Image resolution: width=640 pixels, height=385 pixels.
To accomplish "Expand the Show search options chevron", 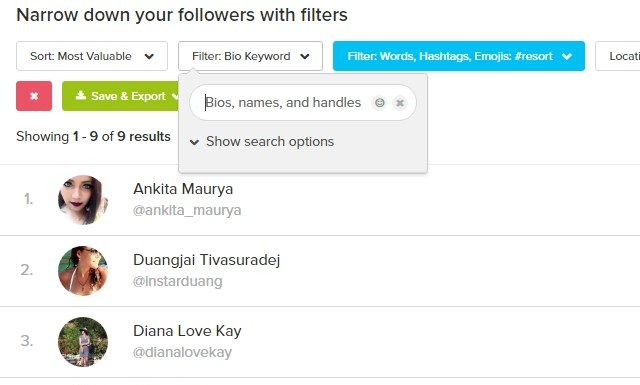I will (194, 142).
